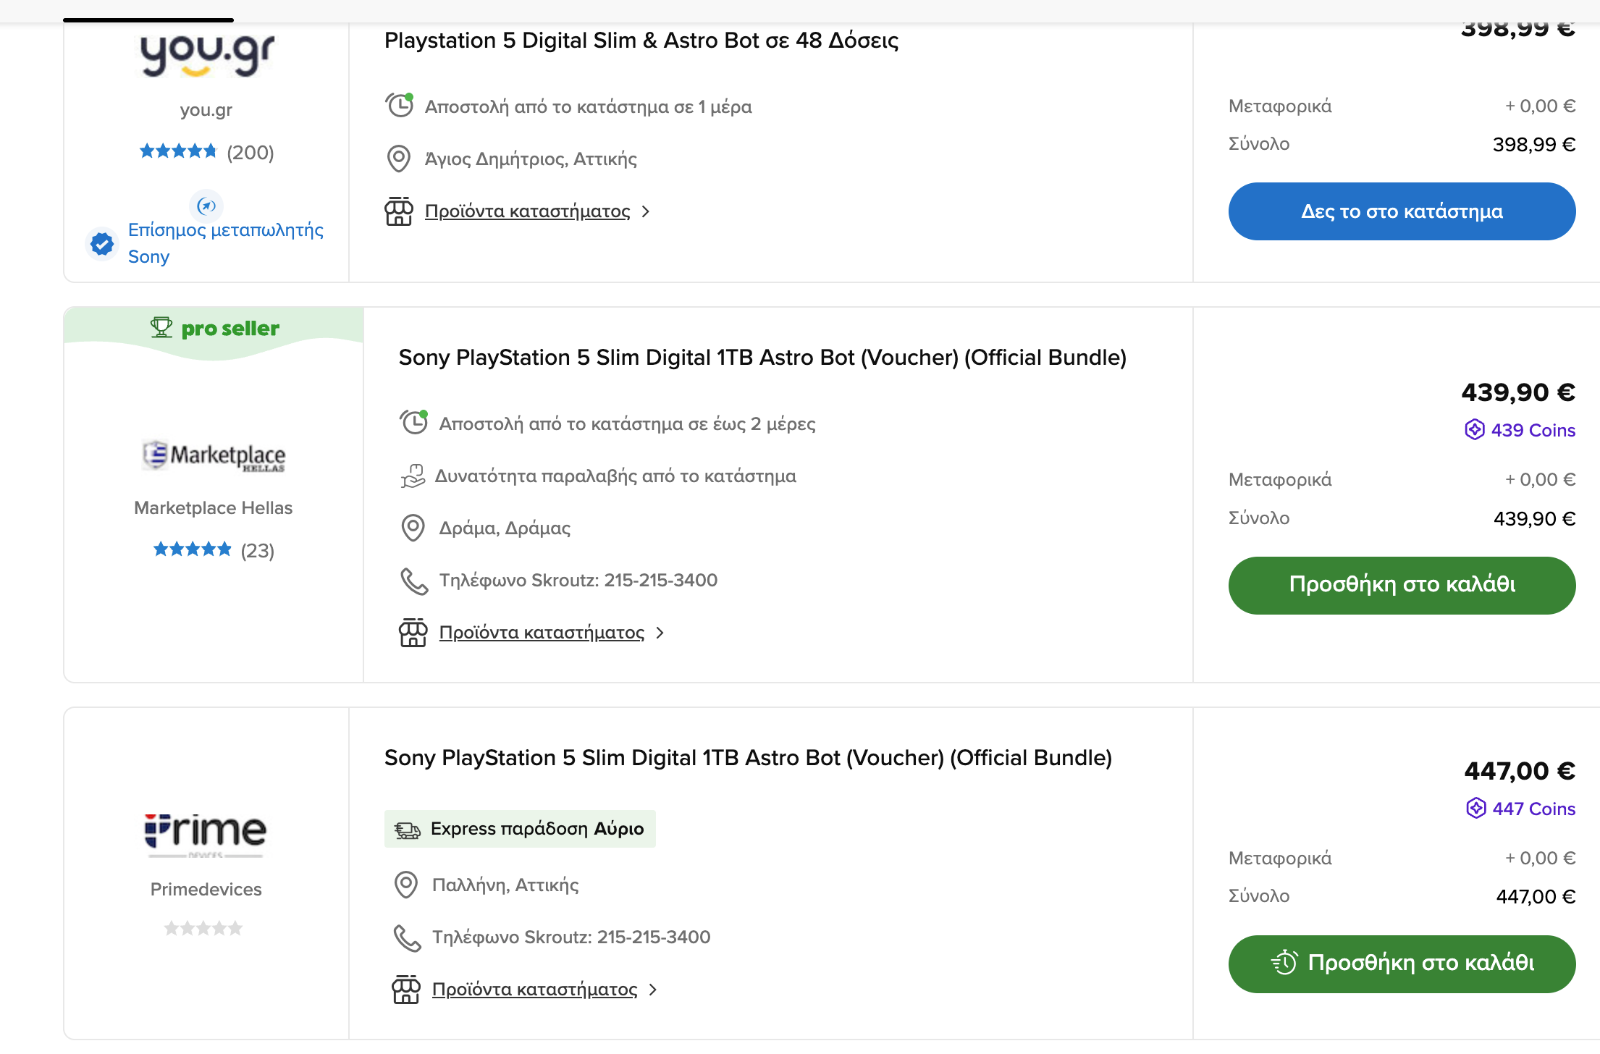Open Primedevices PS5 Slim bundle title
Image resolution: width=1600 pixels, height=1054 pixels.
pyautogui.click(x=748, y=758)
